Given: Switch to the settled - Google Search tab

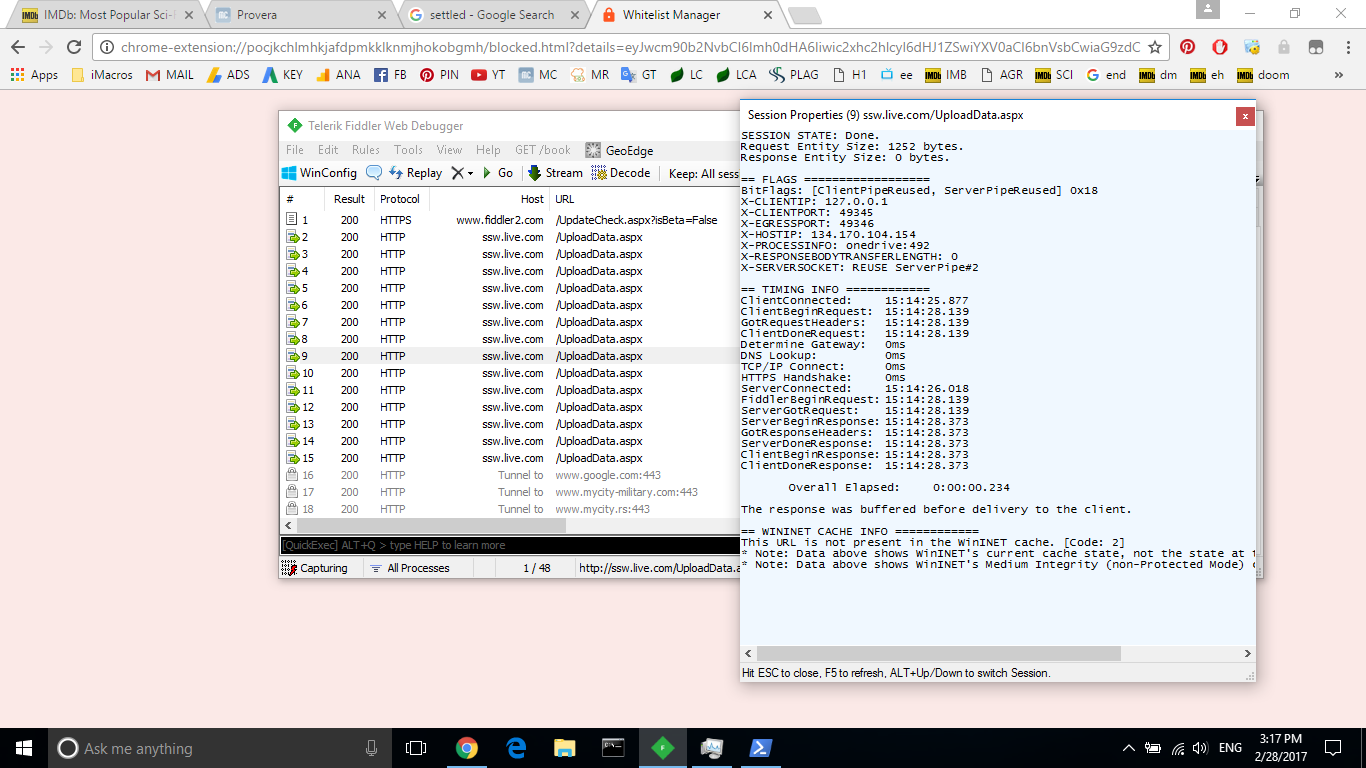Looking at the screenshot, I should pyautogui.click(x=493, y=15).
